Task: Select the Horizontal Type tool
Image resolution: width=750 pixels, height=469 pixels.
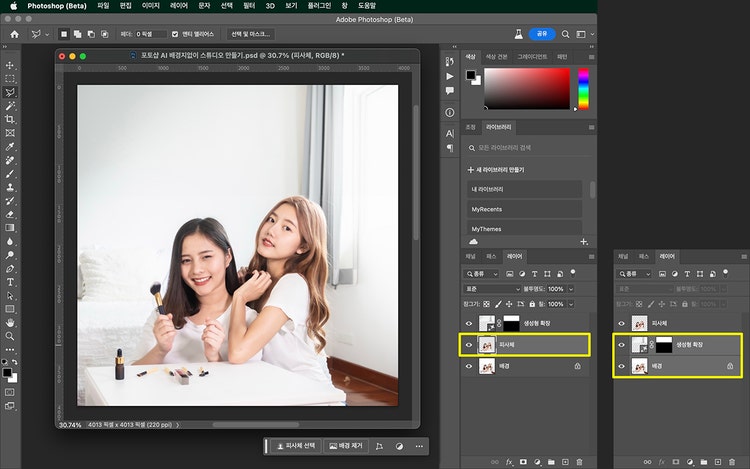Action: pyautogui.click(x=10, y=282)
